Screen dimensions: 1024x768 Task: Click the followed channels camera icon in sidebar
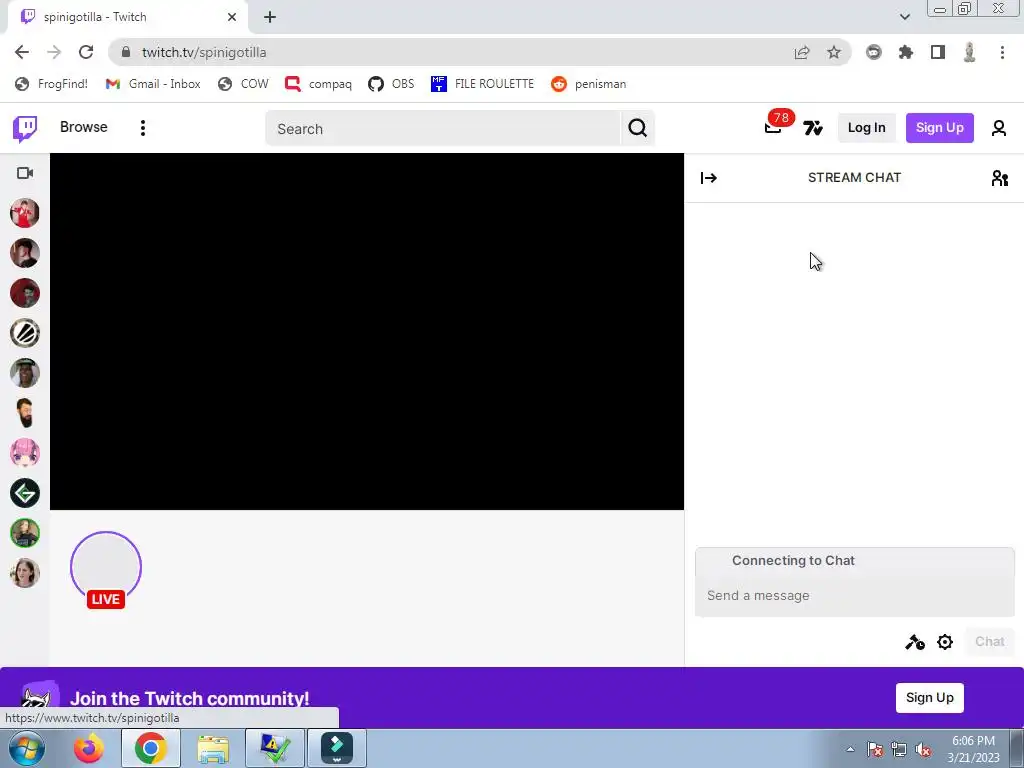(x=25, y=173)
